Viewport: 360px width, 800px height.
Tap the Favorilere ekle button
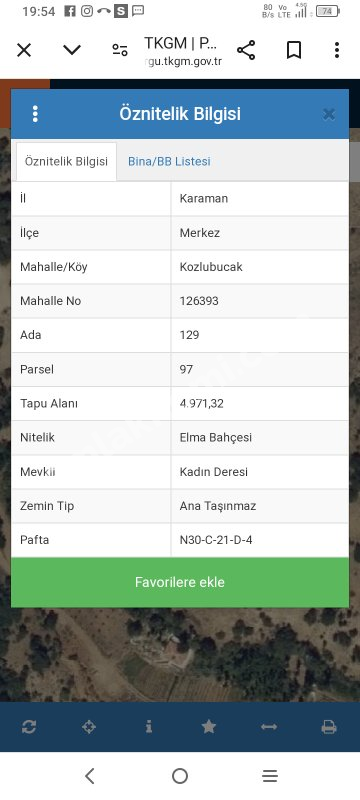point(180,582)
